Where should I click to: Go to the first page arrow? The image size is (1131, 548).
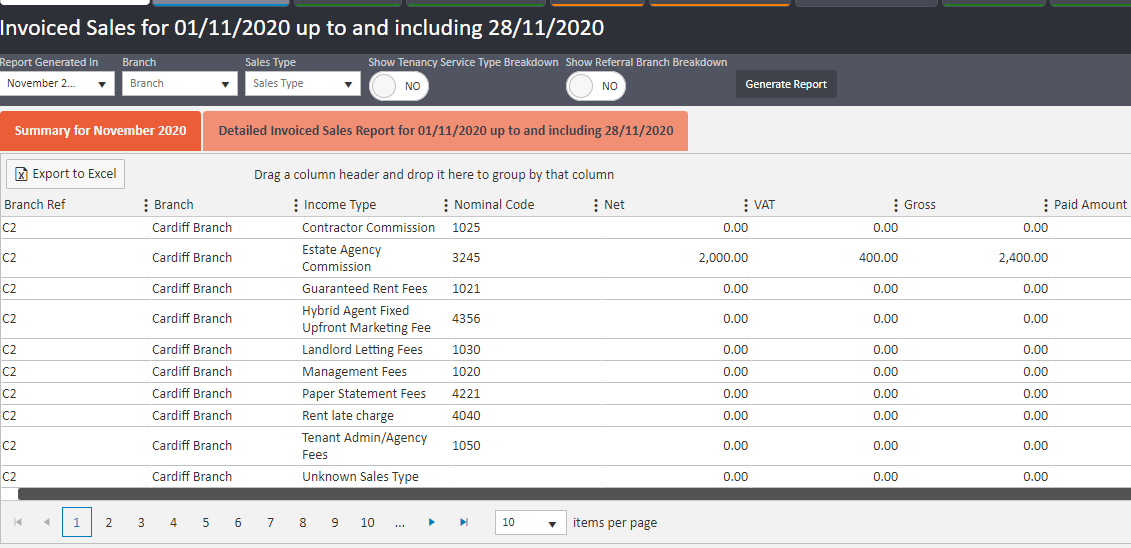(17, 522)
